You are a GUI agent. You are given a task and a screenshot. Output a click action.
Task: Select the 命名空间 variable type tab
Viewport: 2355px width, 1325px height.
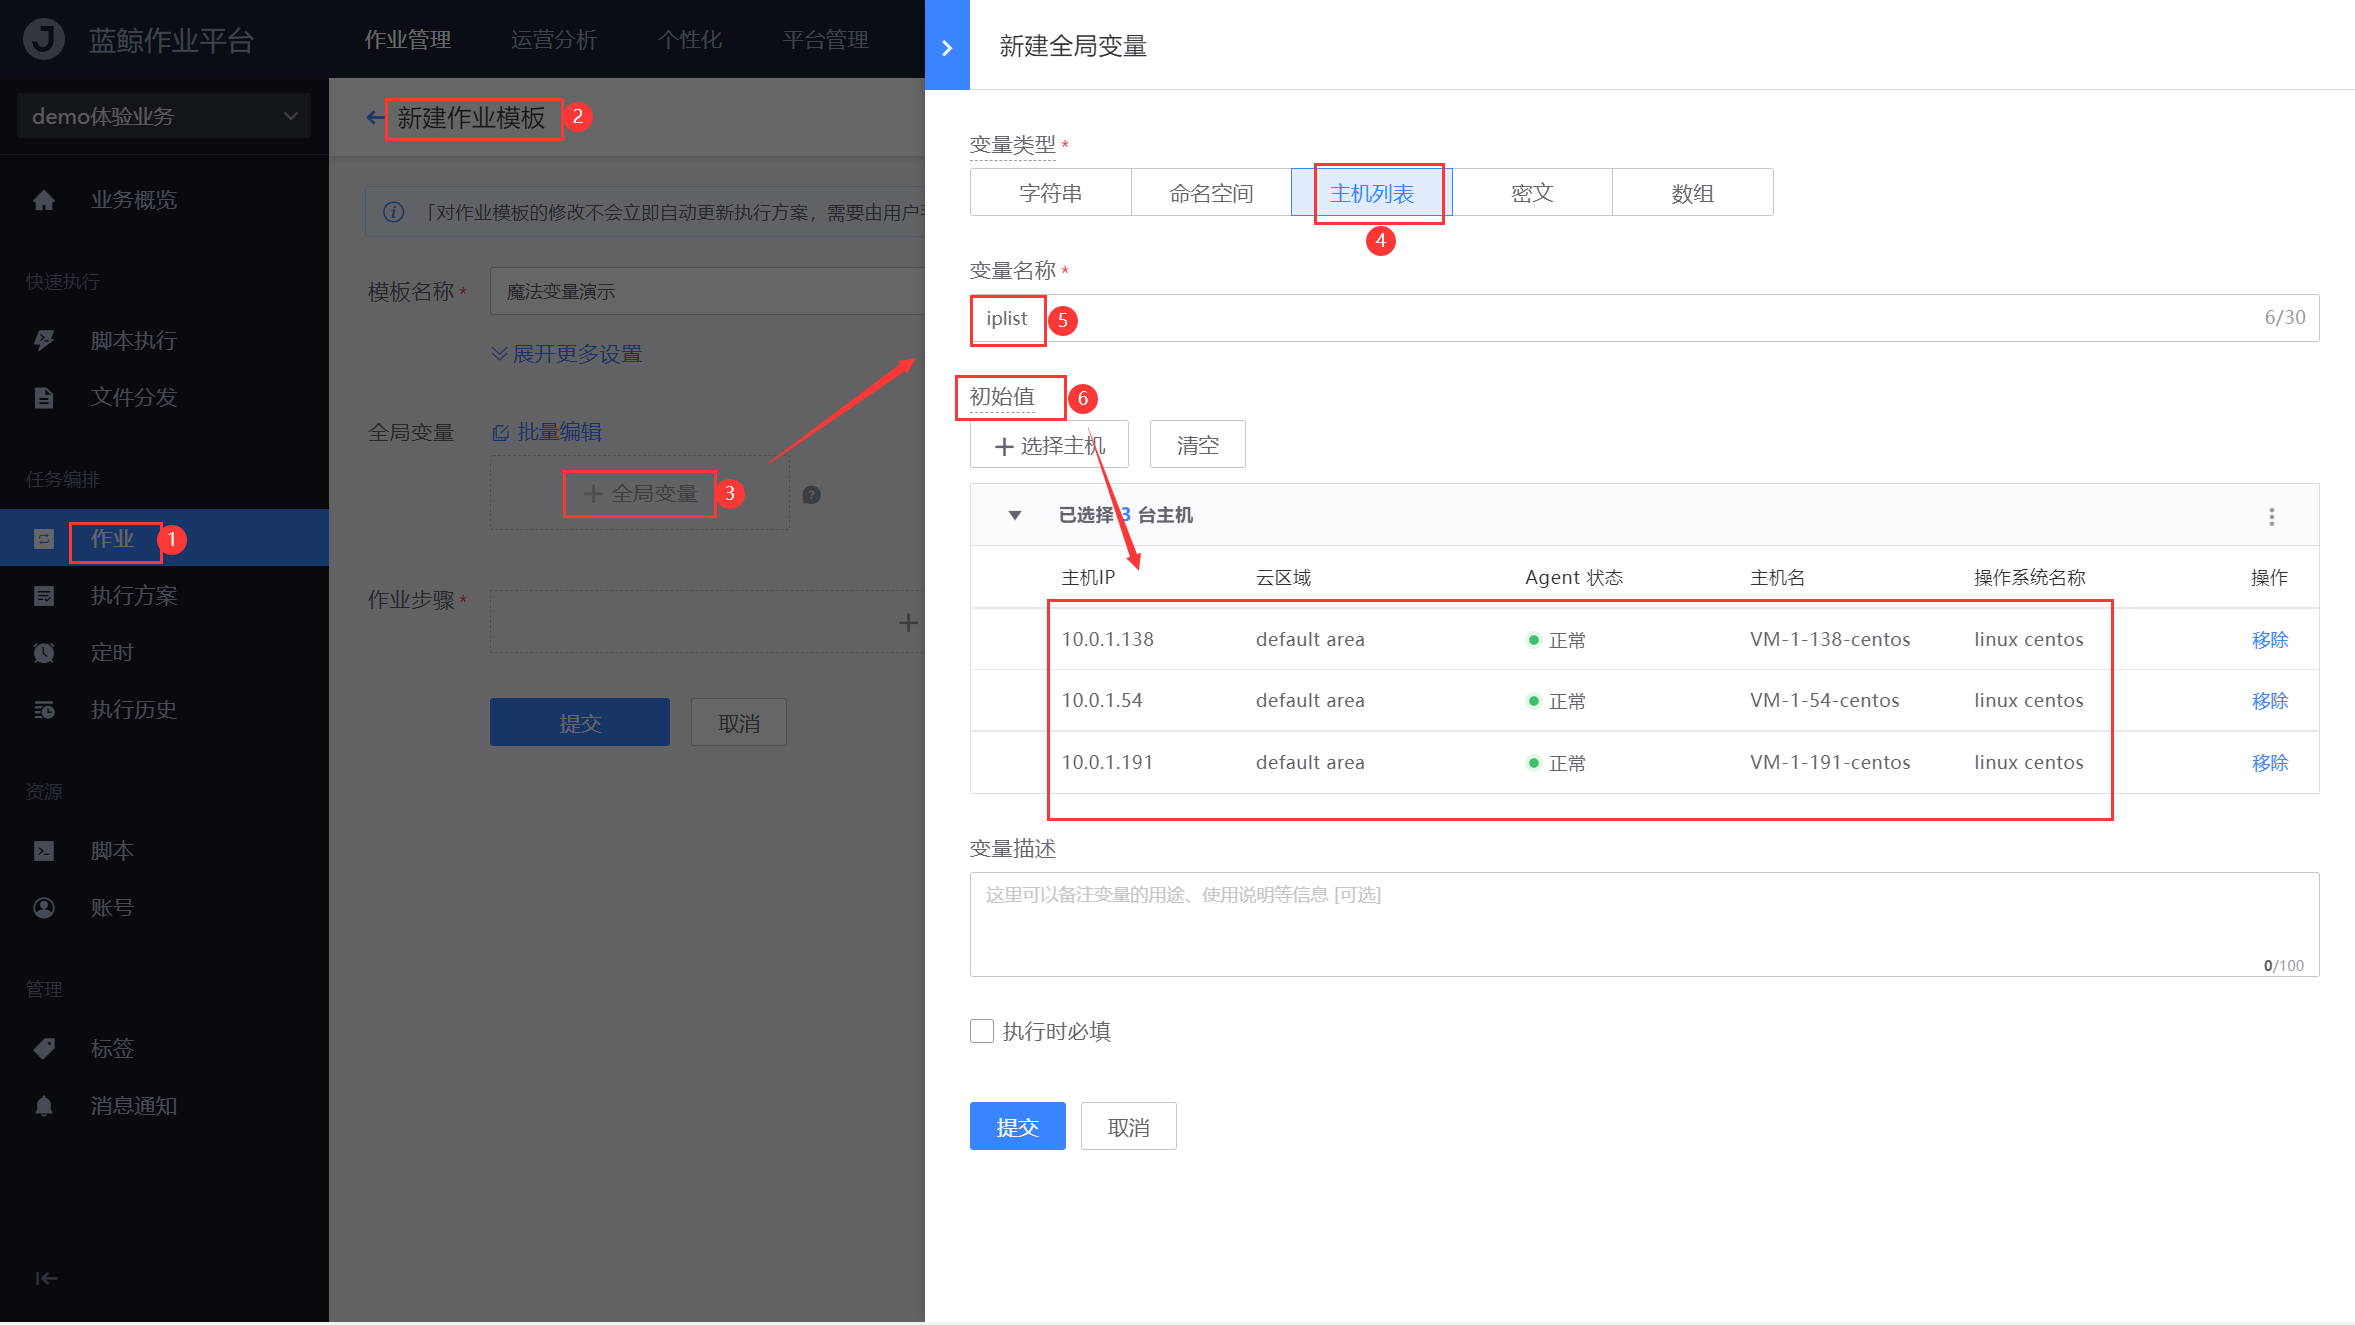click(1212, 192)
